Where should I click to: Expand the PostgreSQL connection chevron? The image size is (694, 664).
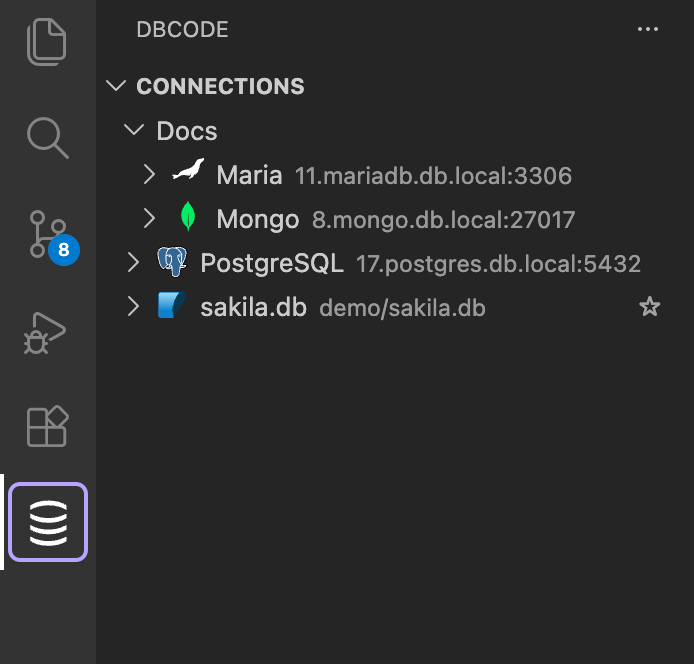point(133,262)
